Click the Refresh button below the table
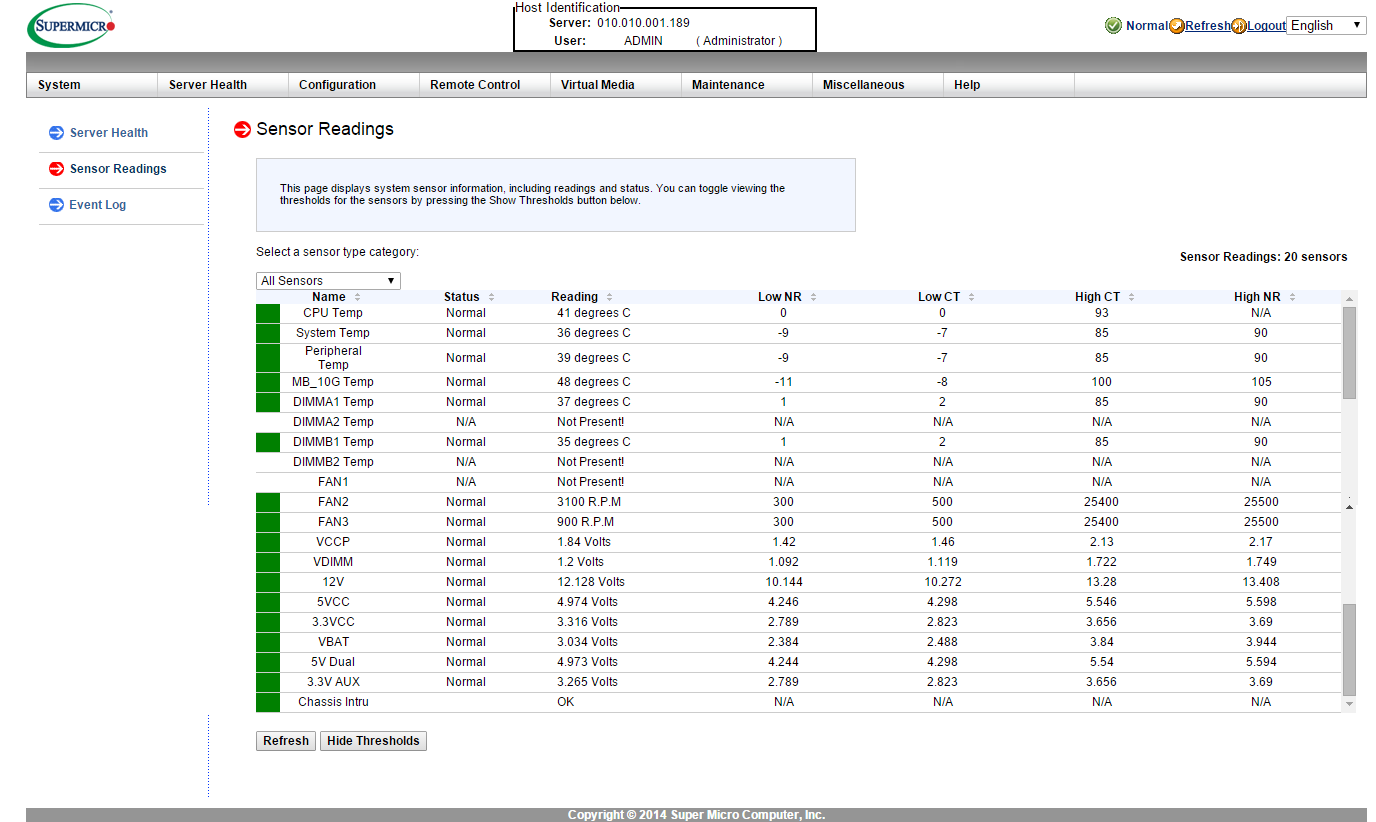The width and height of the screenshot is (1376, 822). tap(286, 741)
